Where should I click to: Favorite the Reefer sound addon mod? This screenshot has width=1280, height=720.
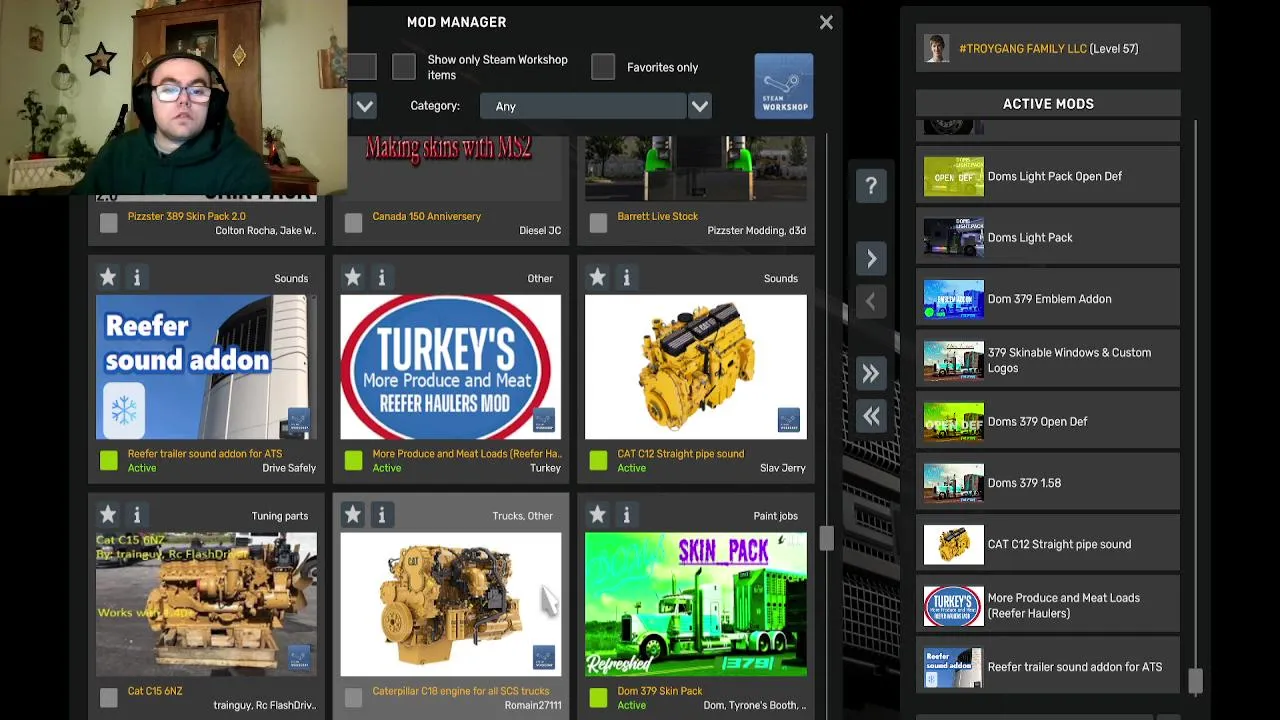pos(108,277)
